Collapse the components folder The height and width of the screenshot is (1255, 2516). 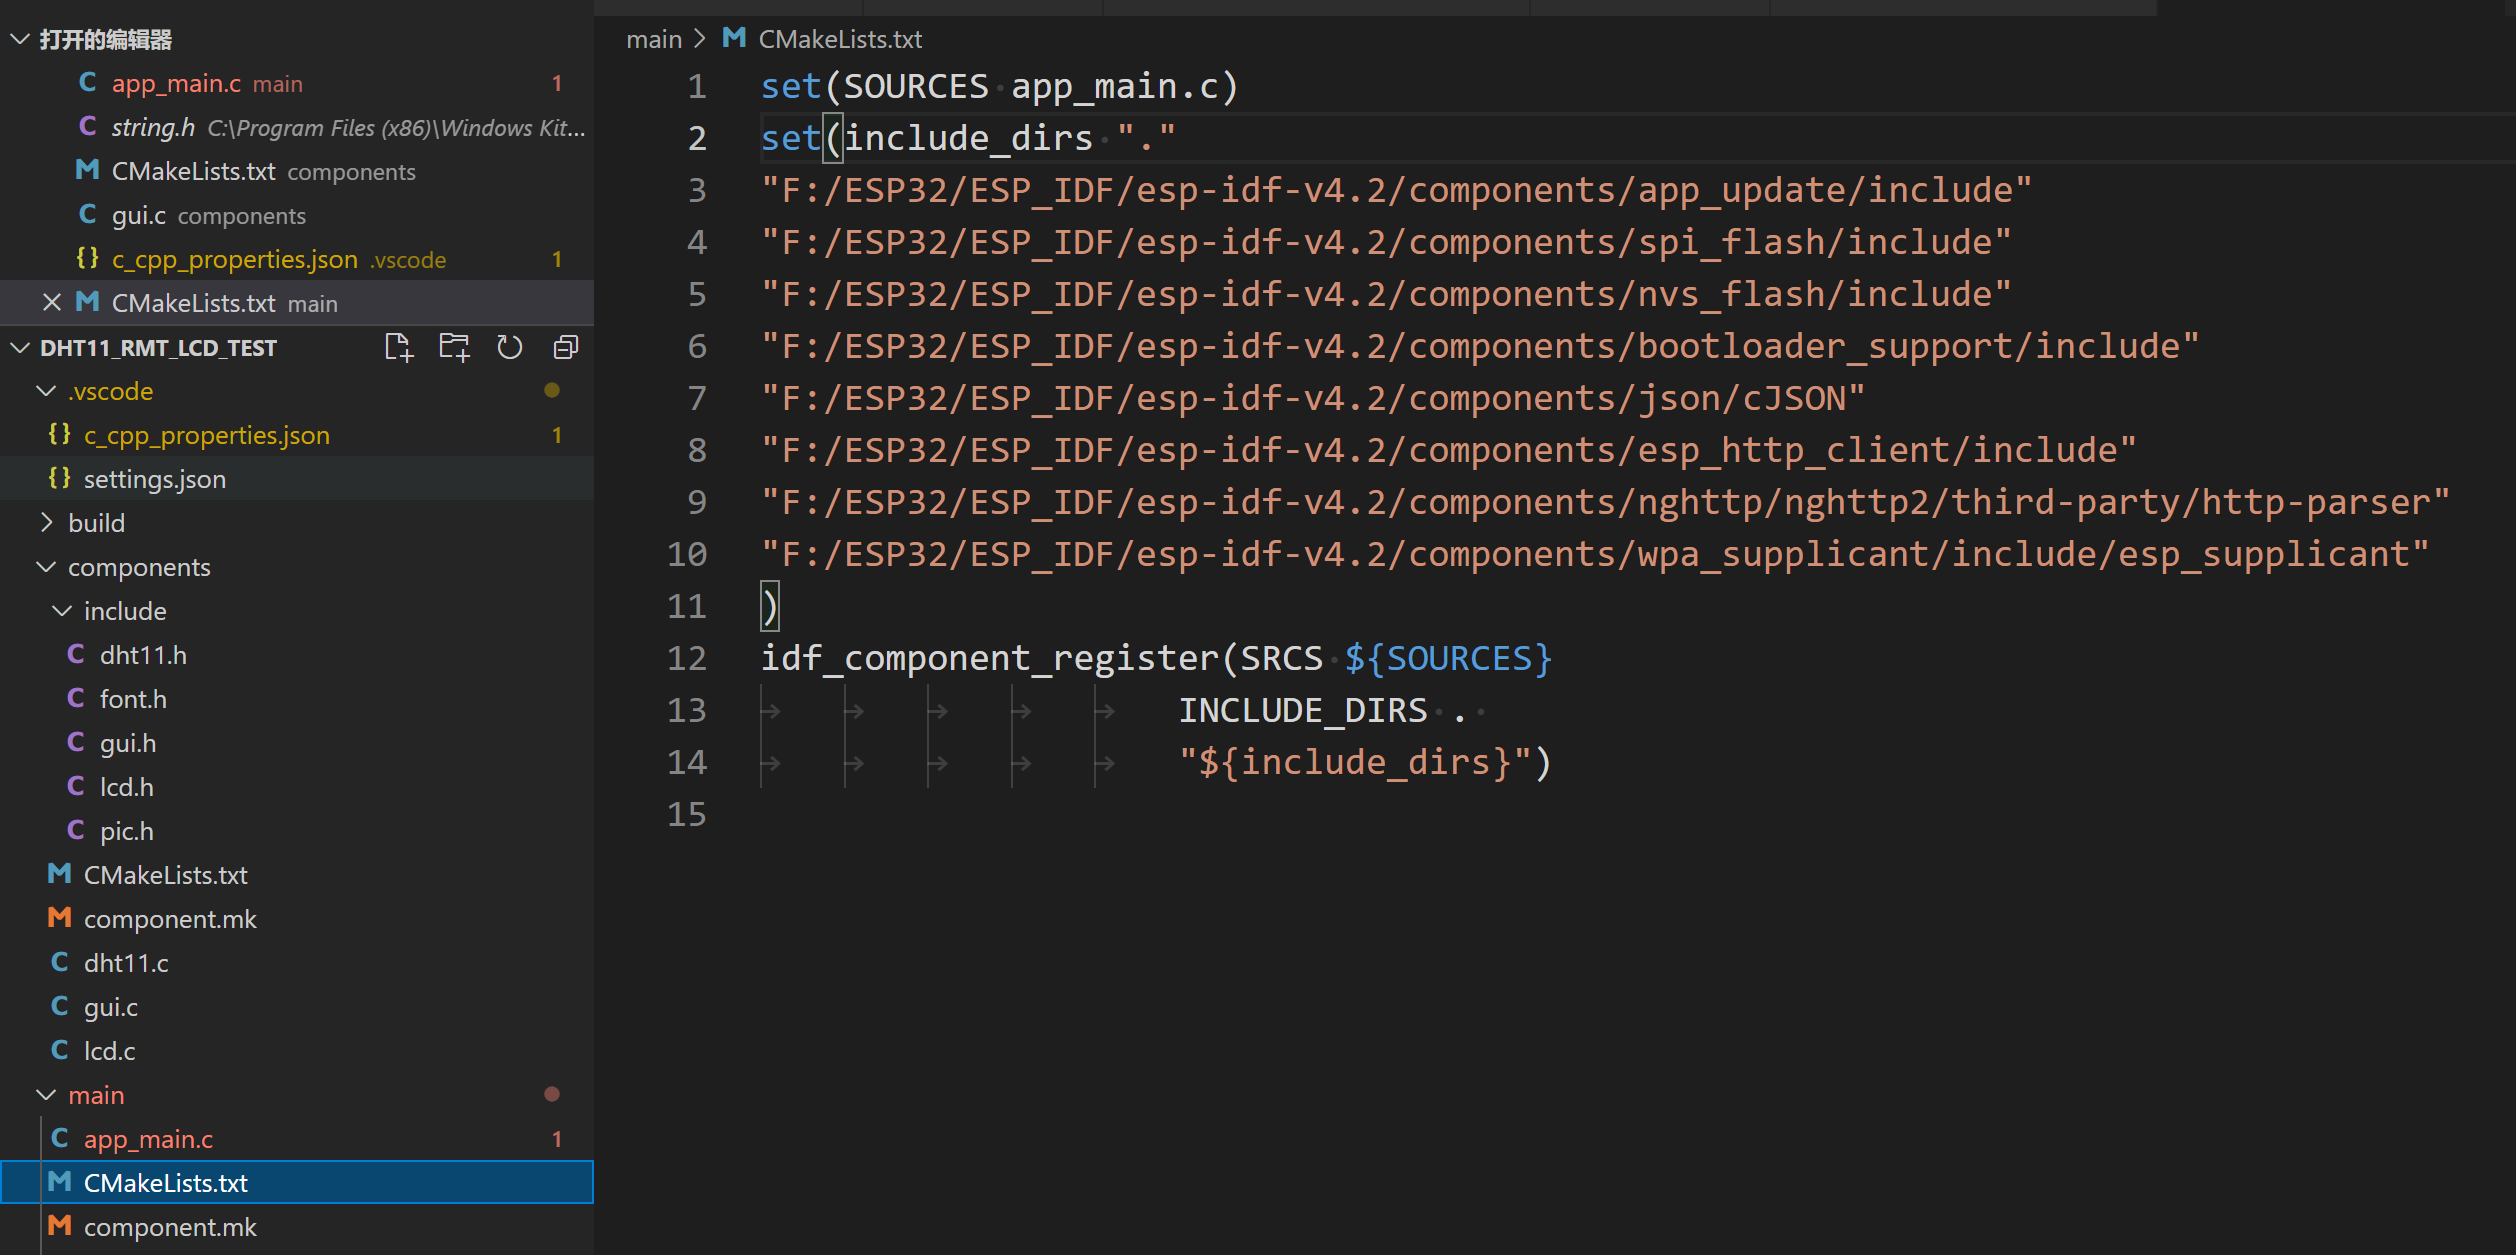(46, 567)
